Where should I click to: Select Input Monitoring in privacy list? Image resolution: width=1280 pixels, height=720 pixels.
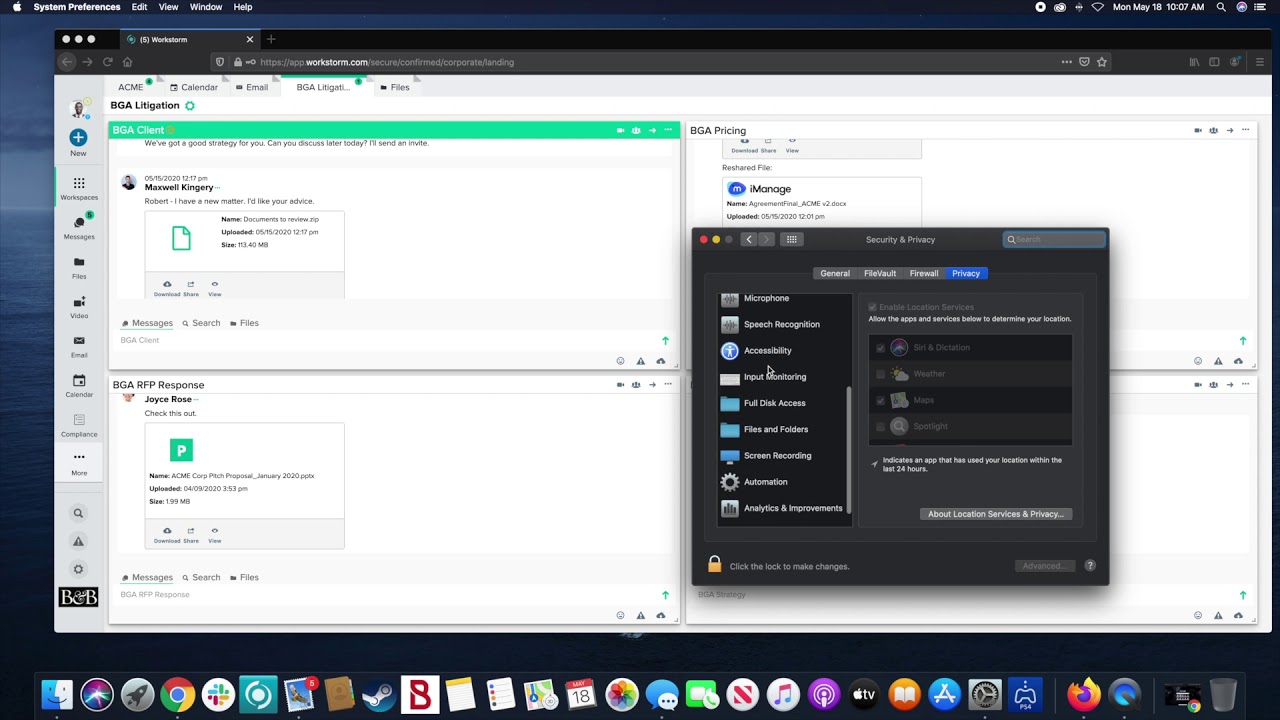[x=786, y=377]
